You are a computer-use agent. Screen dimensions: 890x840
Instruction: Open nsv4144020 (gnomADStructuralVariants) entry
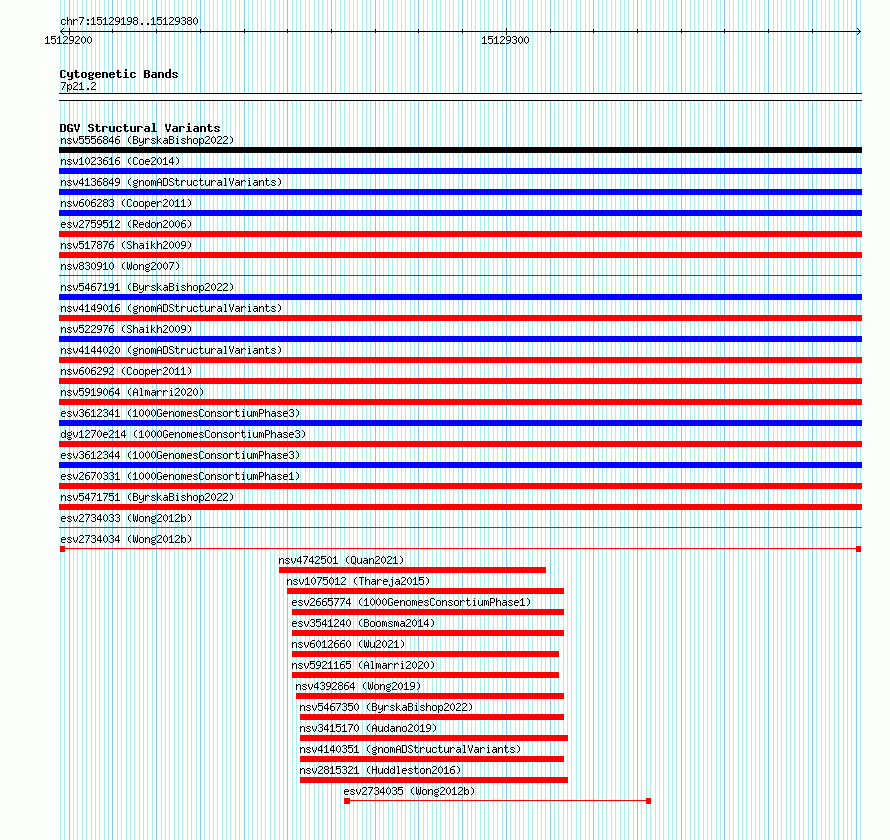click(x=171, y=350)
